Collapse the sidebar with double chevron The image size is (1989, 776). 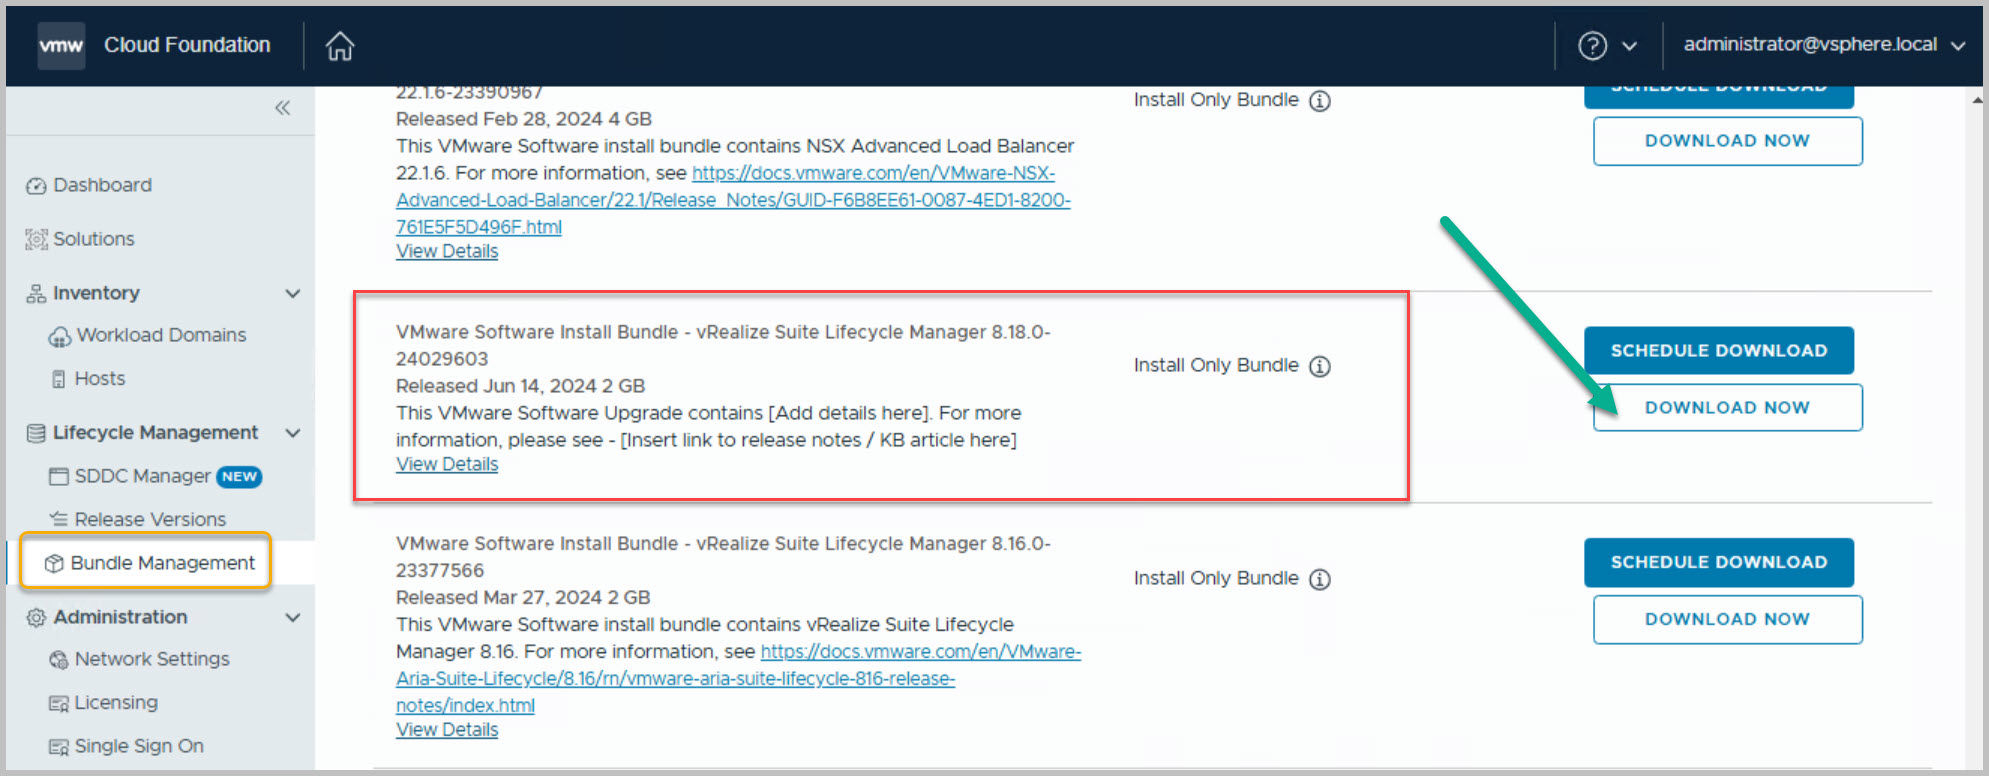(x=283, y=108)
